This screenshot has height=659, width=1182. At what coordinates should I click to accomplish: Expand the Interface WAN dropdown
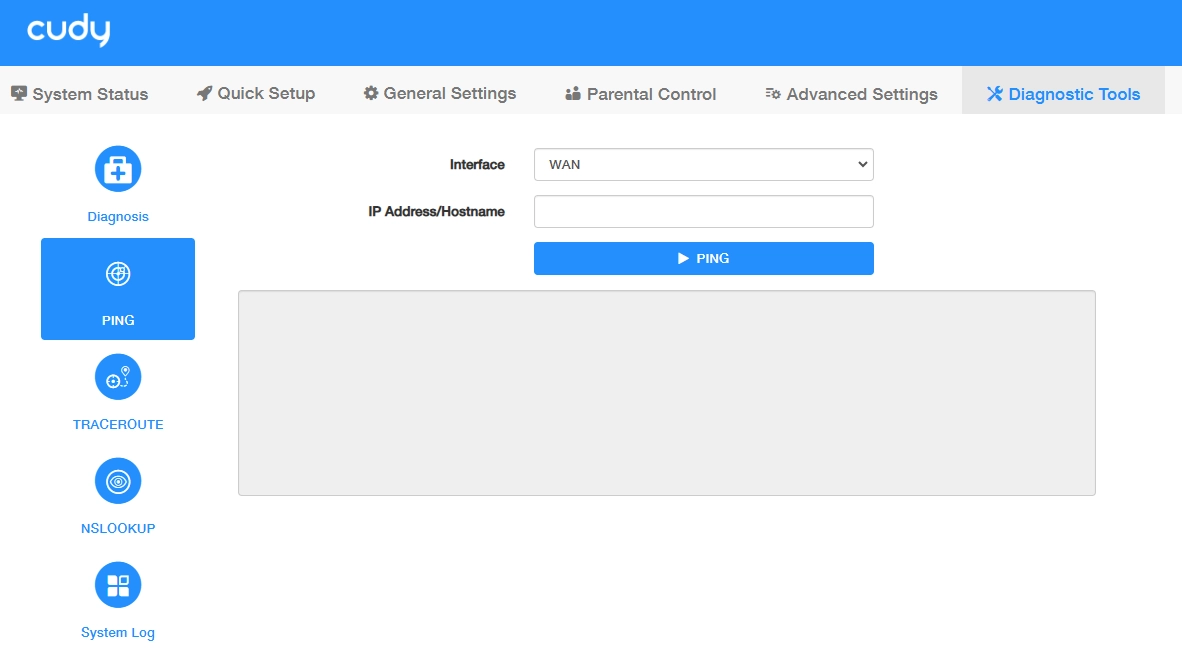(x=704, y=164)
